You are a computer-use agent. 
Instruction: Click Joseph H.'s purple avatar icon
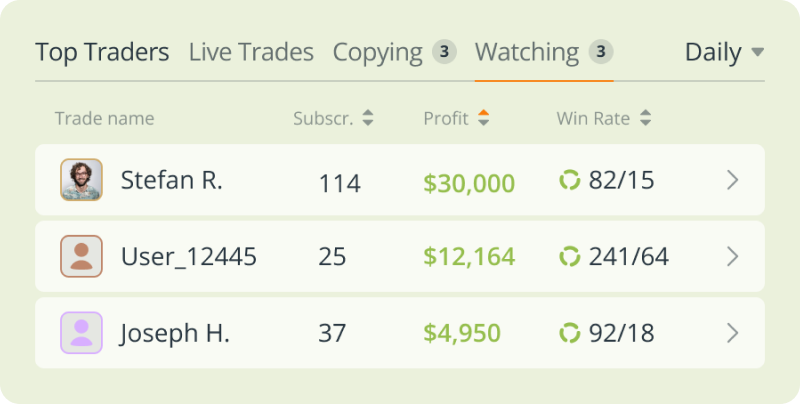(x=82, y=333)
